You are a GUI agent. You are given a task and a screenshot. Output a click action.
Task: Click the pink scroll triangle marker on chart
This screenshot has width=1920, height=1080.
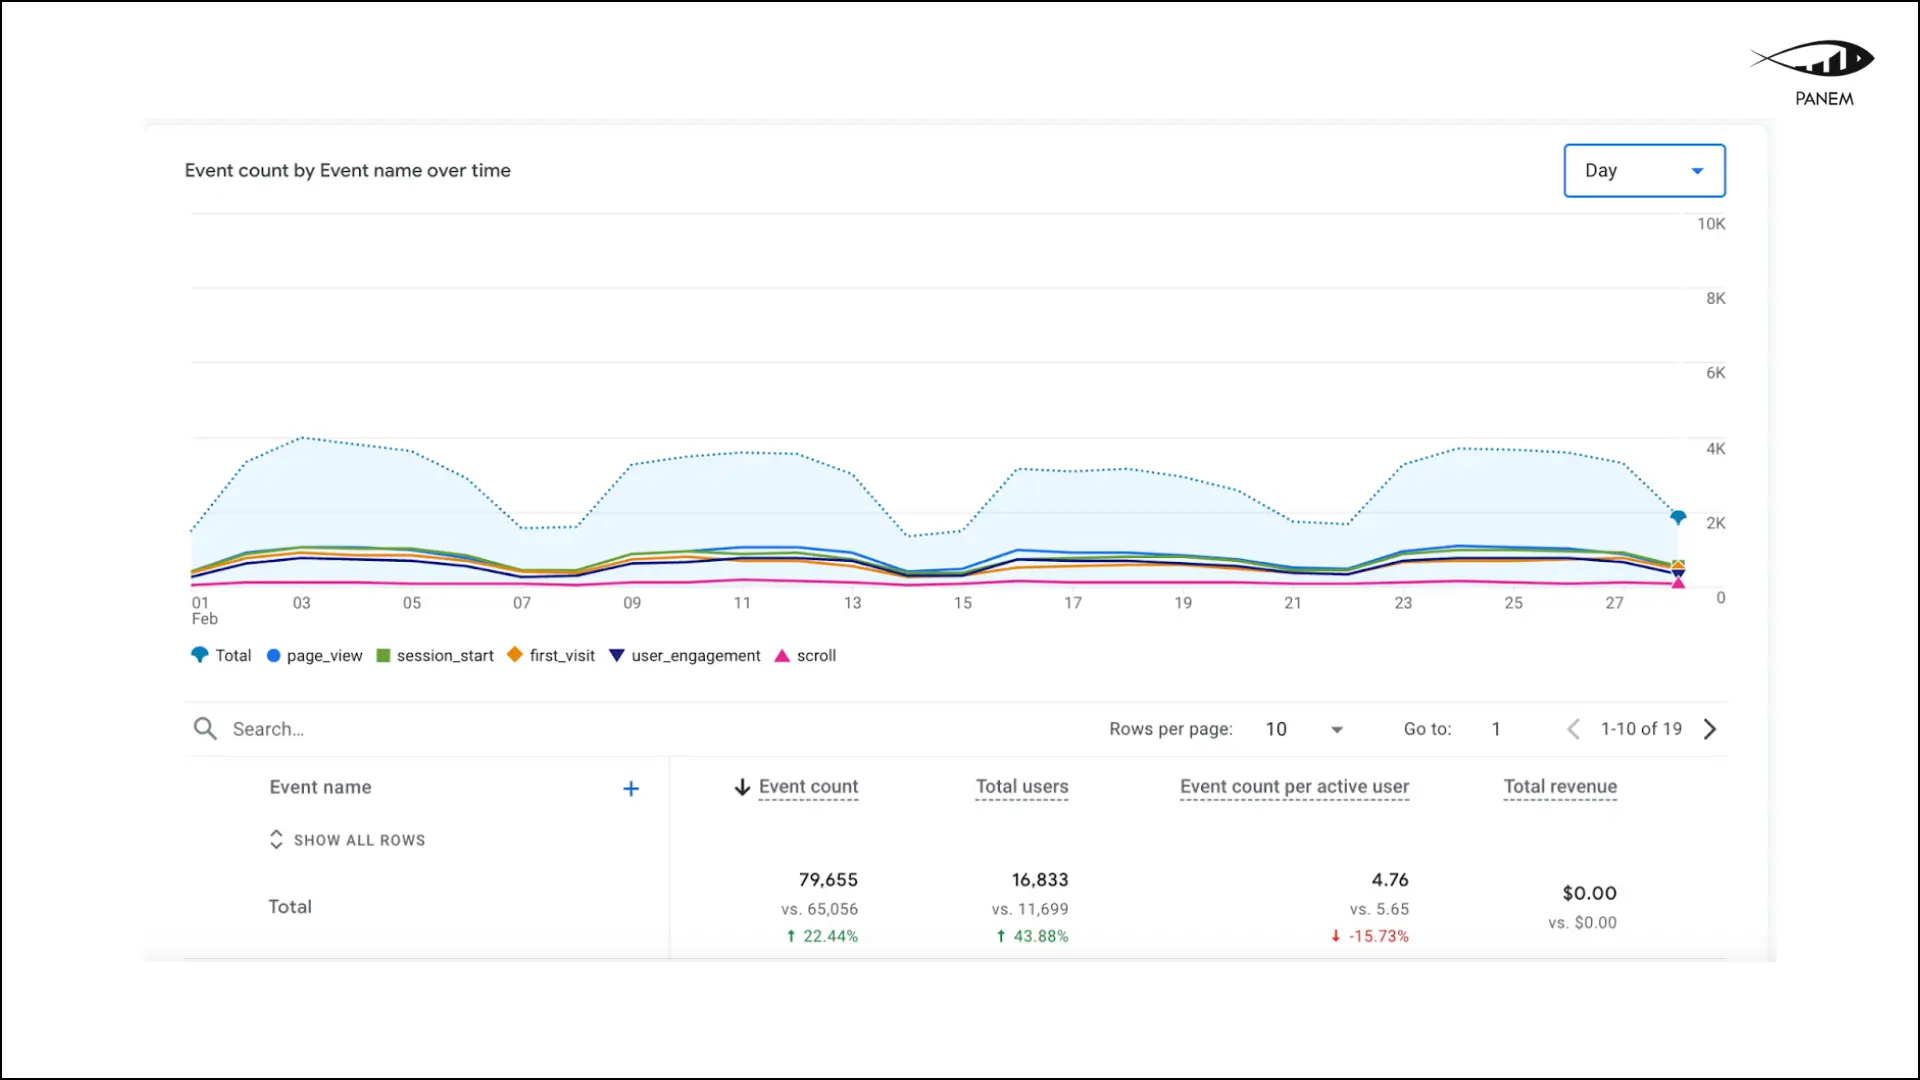pyautogui.click(x=1678, y=583)
